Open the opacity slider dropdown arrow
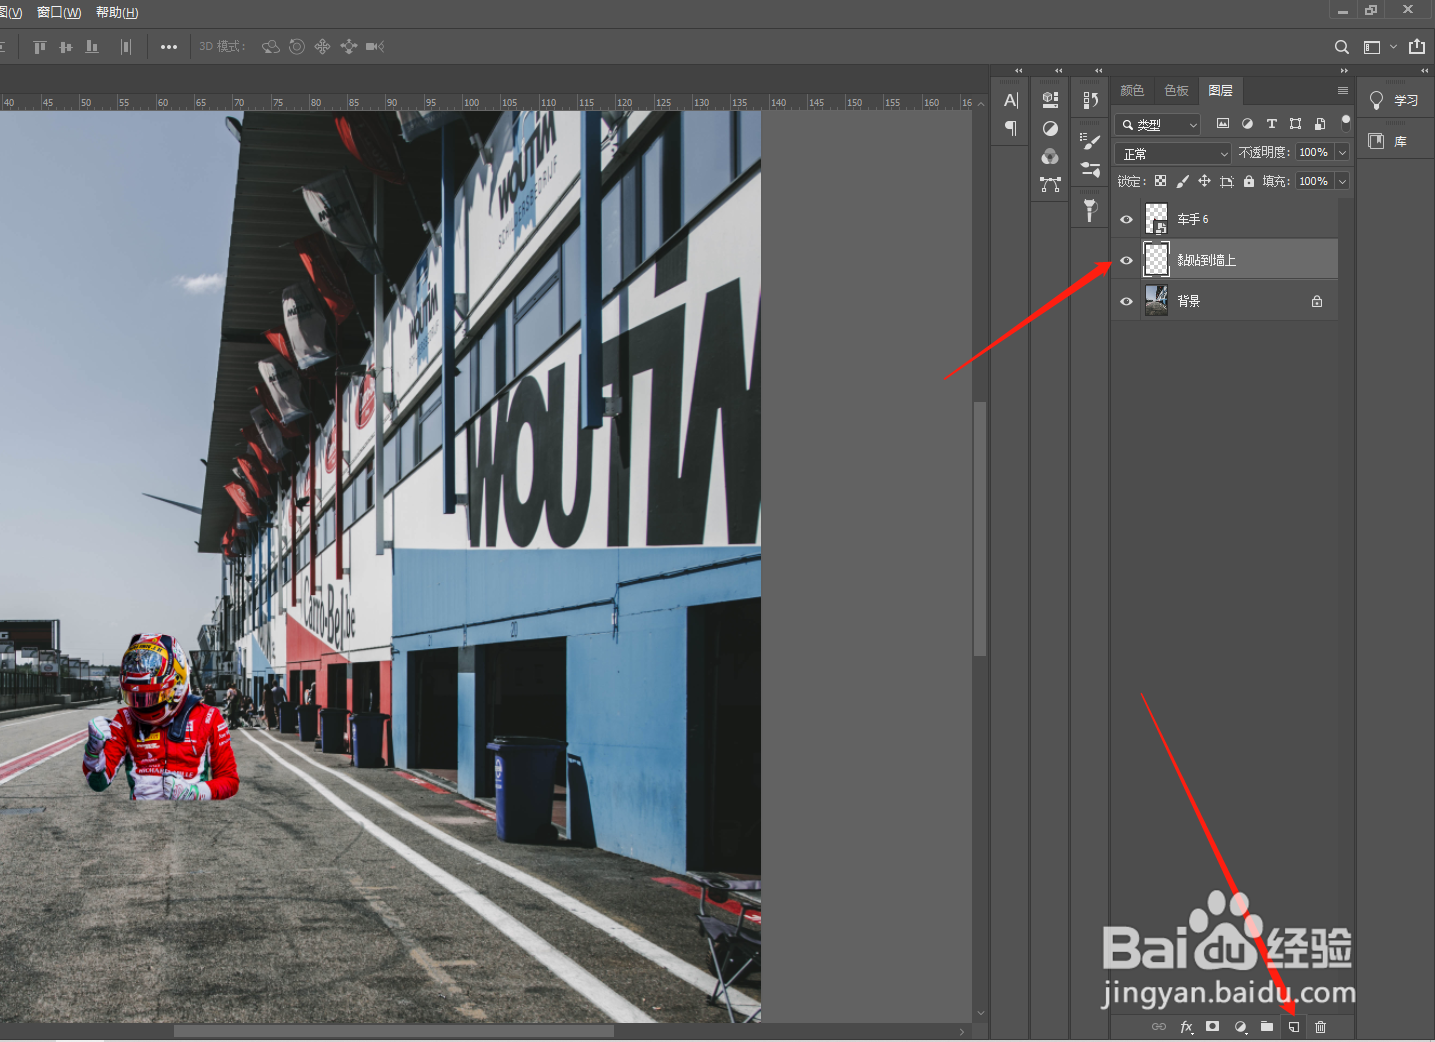The height and width of the screenshot is (1042, 1435). 1343,152
